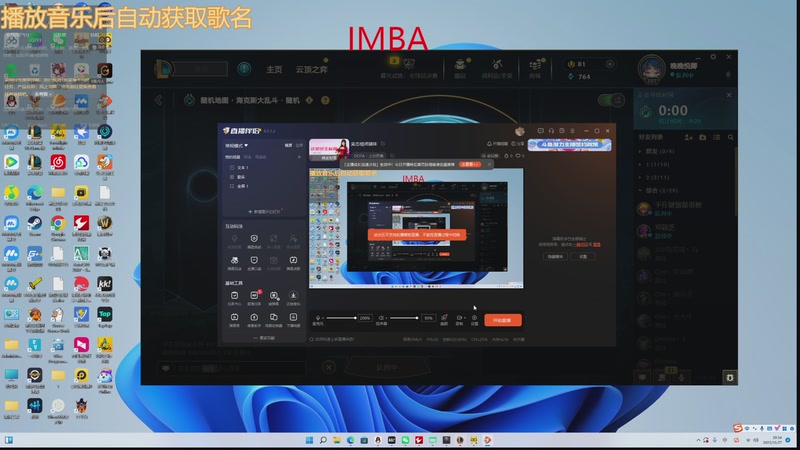800x450 pixels.
Task: Click the 隐藏模块 button in the right panel
Action: (x=555, y=257)
